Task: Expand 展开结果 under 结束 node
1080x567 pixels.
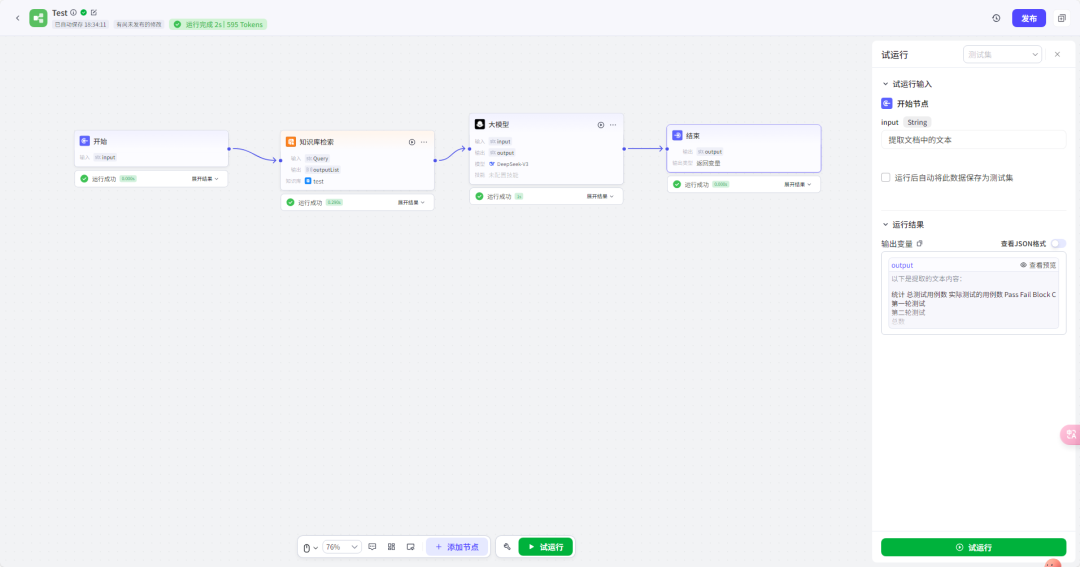Action: (x=798, y=185)
